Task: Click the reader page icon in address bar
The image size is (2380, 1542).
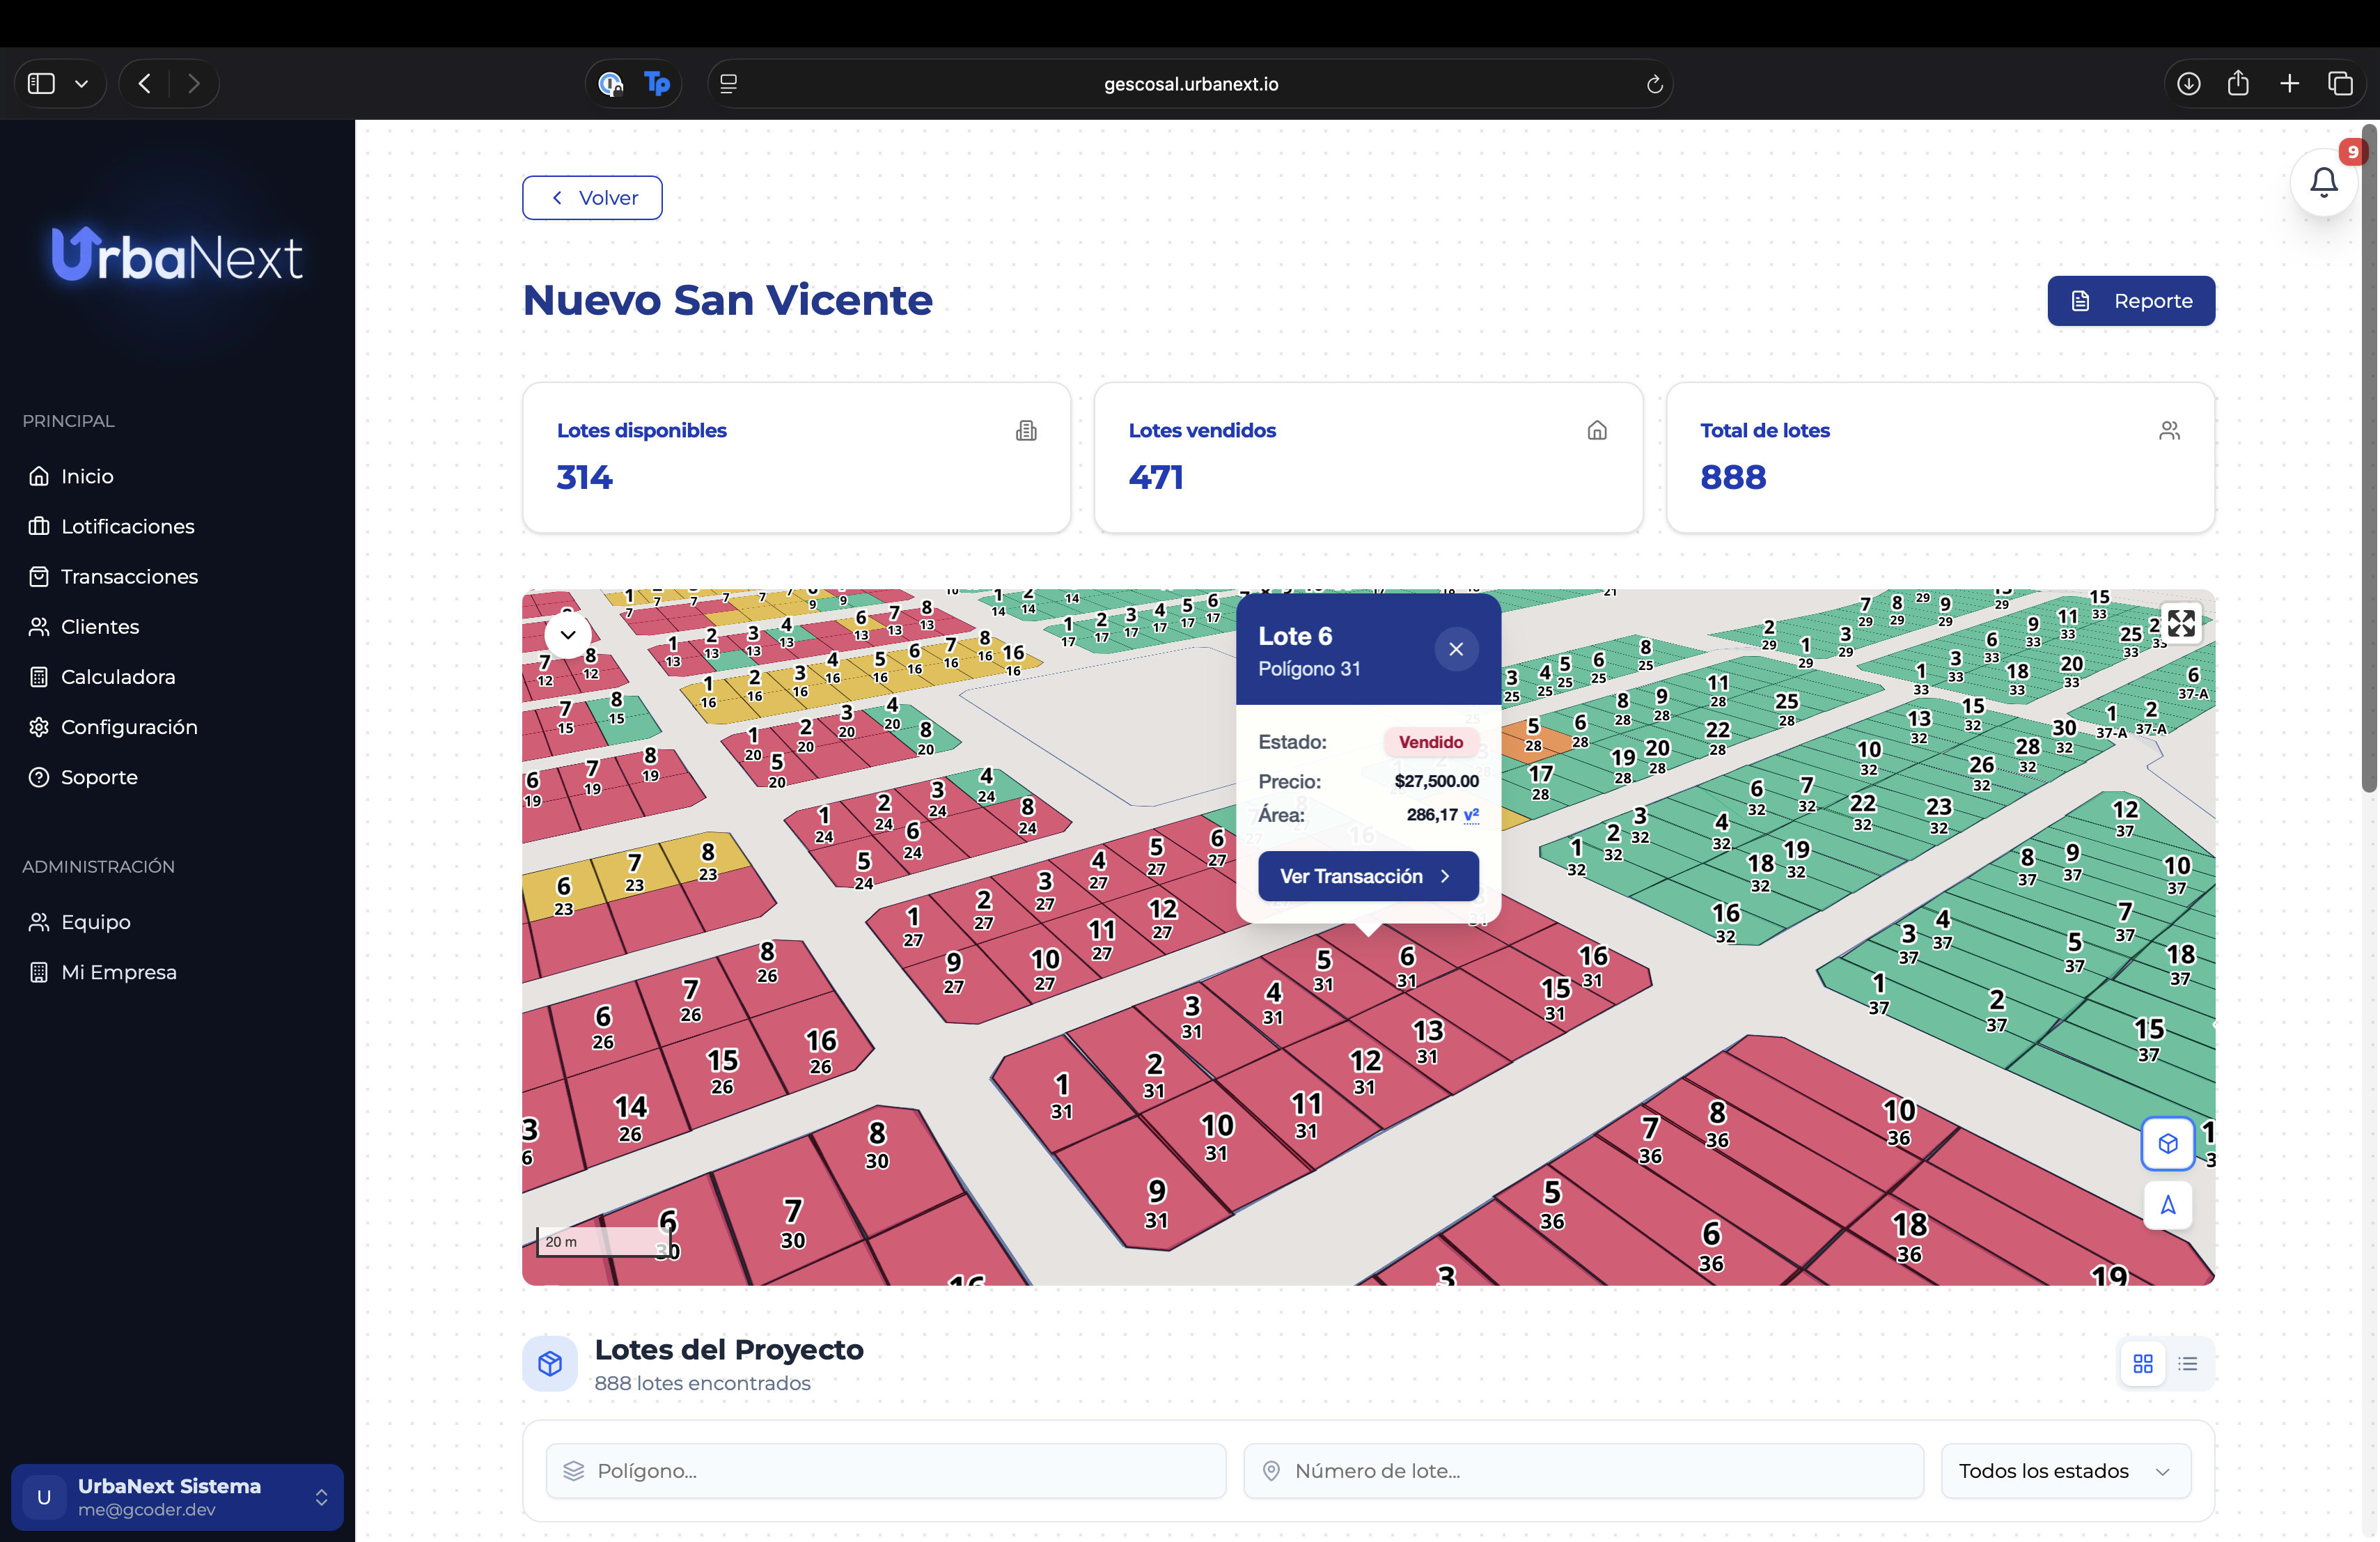Action: pos(729,84)
